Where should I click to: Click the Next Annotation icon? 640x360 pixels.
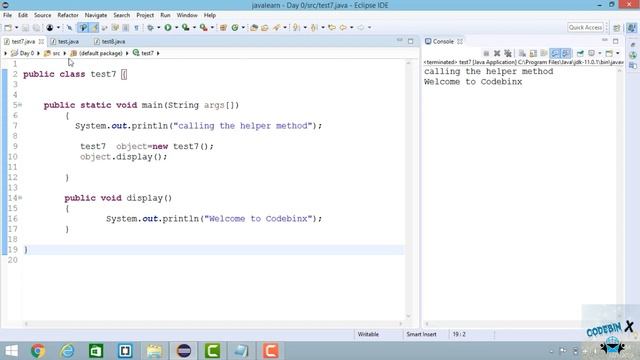(x=296, y=27)
